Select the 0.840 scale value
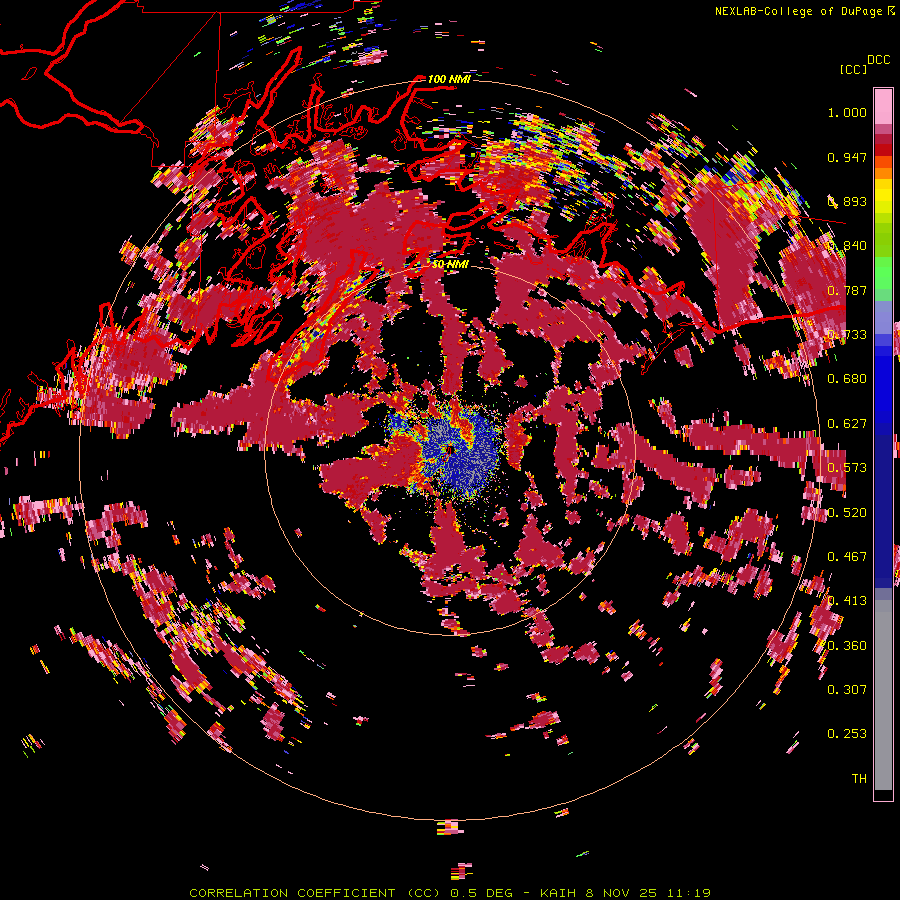This screenshot has height=900, width=900. pyautogui.click(x=847, y=246)
